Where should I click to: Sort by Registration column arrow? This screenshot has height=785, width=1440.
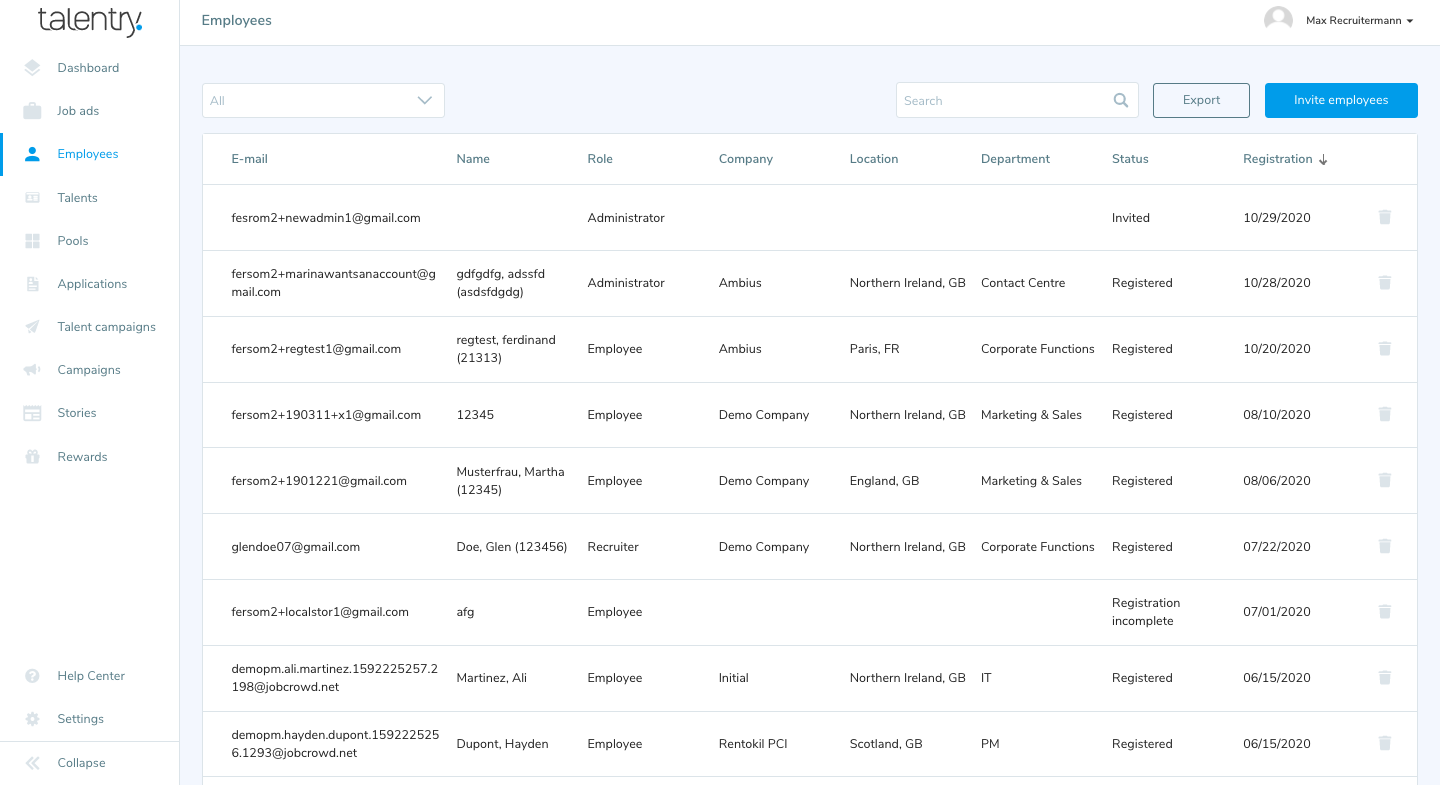[1323, 160]
